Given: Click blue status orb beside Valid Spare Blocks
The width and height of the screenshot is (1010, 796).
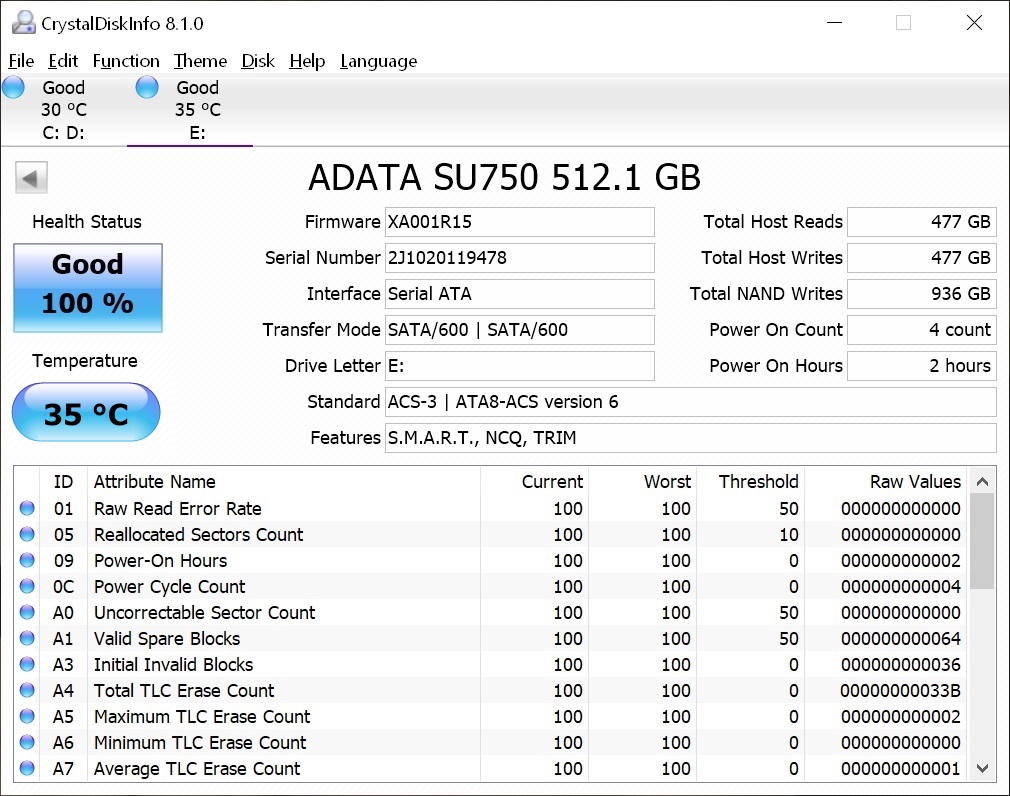Looking at the screenshot, I should (27, 639).
